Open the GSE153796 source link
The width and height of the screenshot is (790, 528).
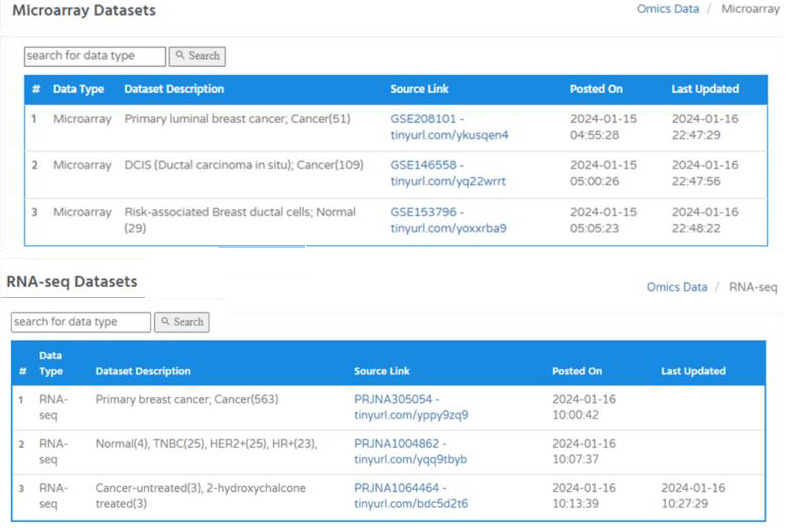coord(448,220)
